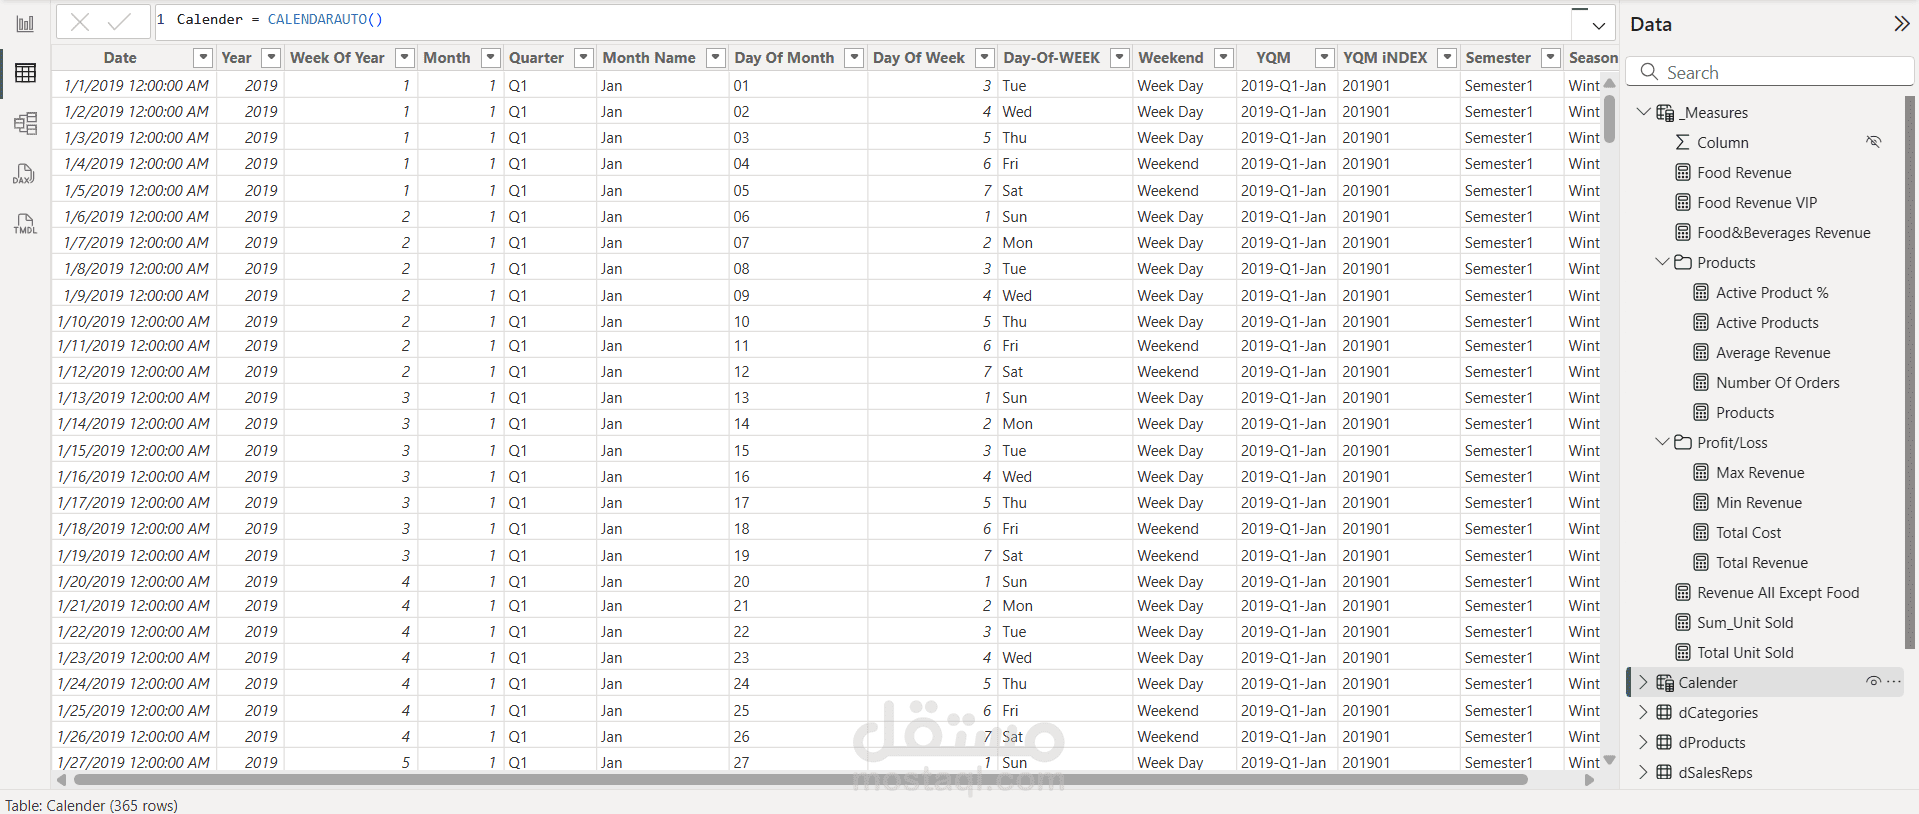Select the Season column header
The height and width of the screenshot is (814, 1919).
coord(1592,58)
